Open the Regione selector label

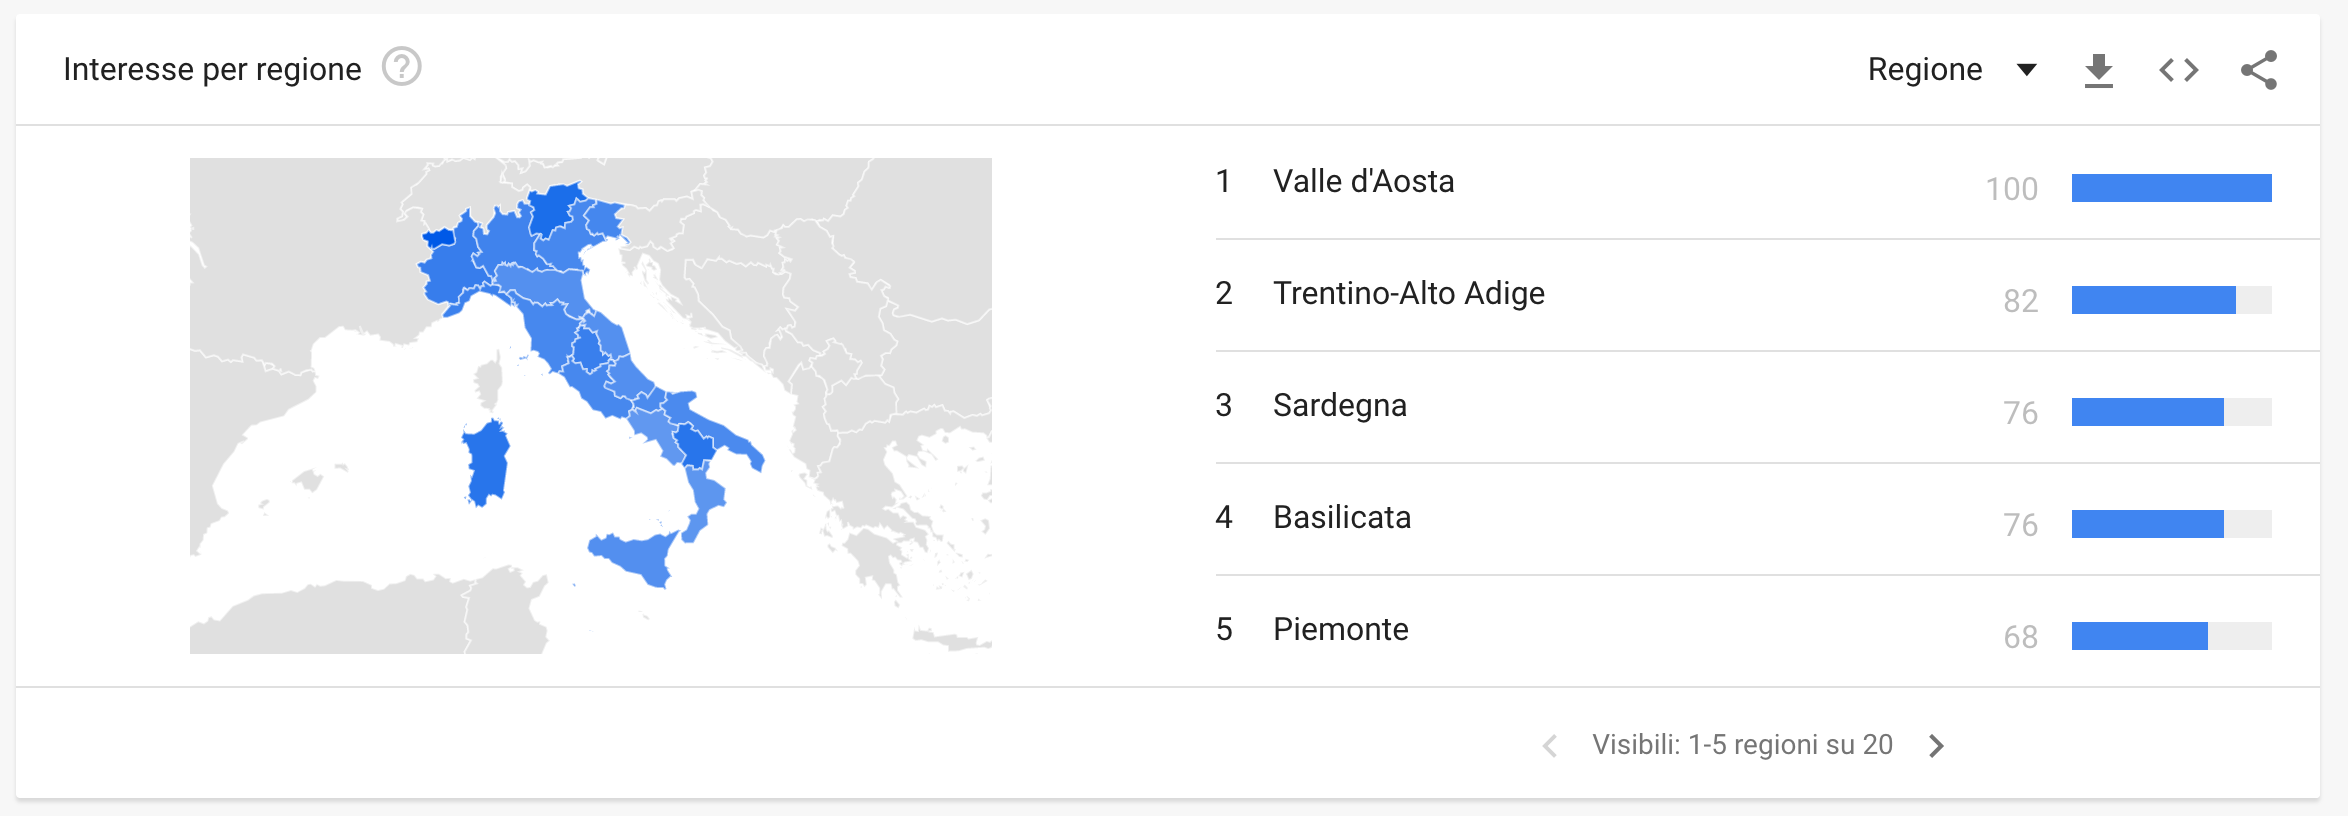tap(1924, 69)
